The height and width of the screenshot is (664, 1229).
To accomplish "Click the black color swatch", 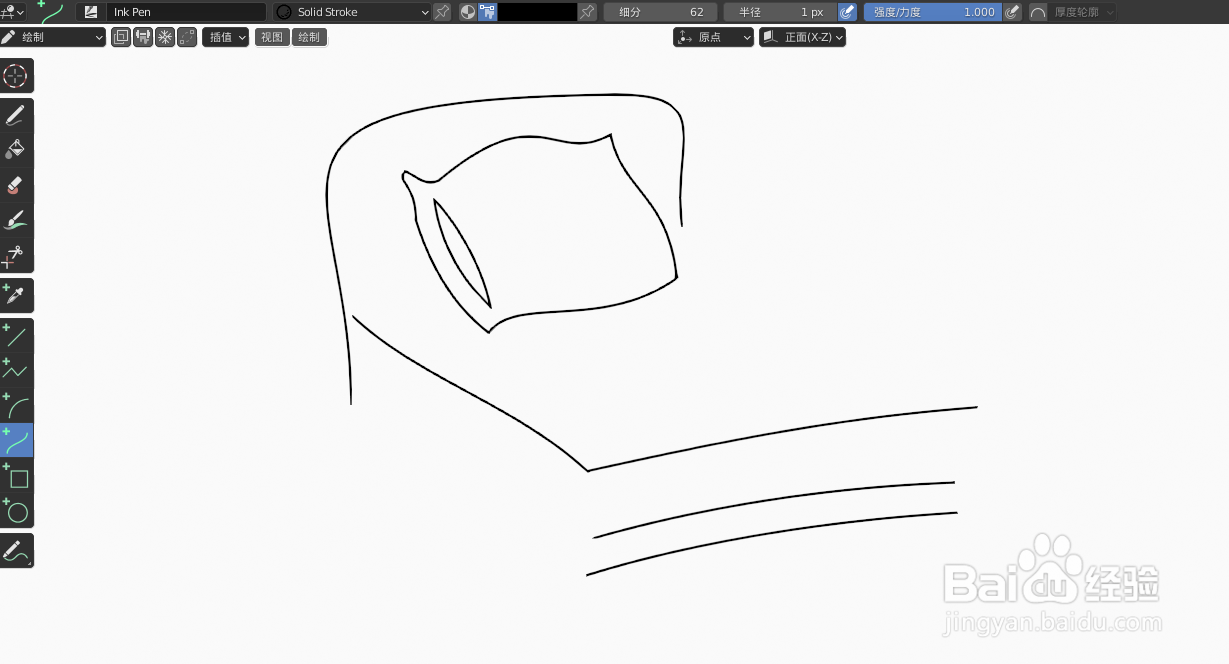I will pyautogui.click(x=538, y=12).
